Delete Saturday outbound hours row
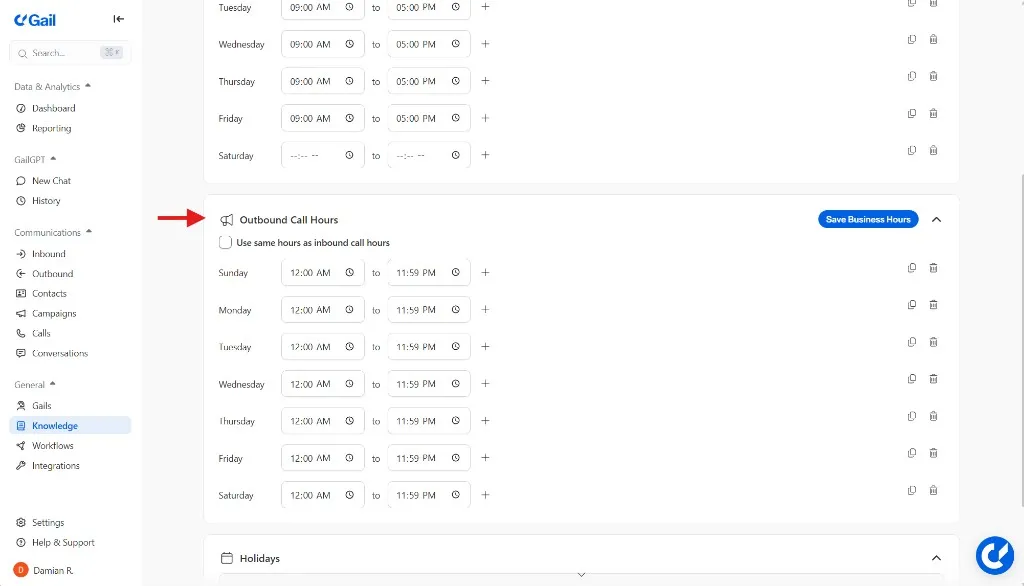 pos(933,490)
